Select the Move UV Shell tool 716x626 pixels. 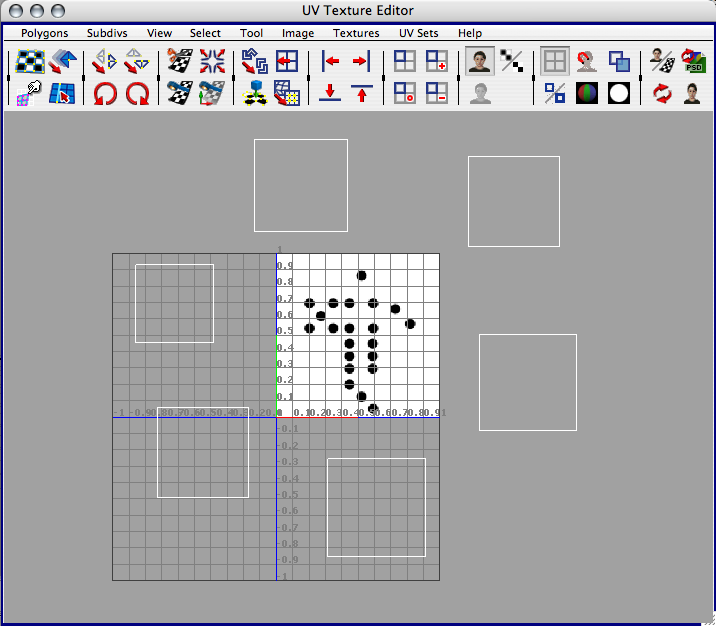pos(63,61)
